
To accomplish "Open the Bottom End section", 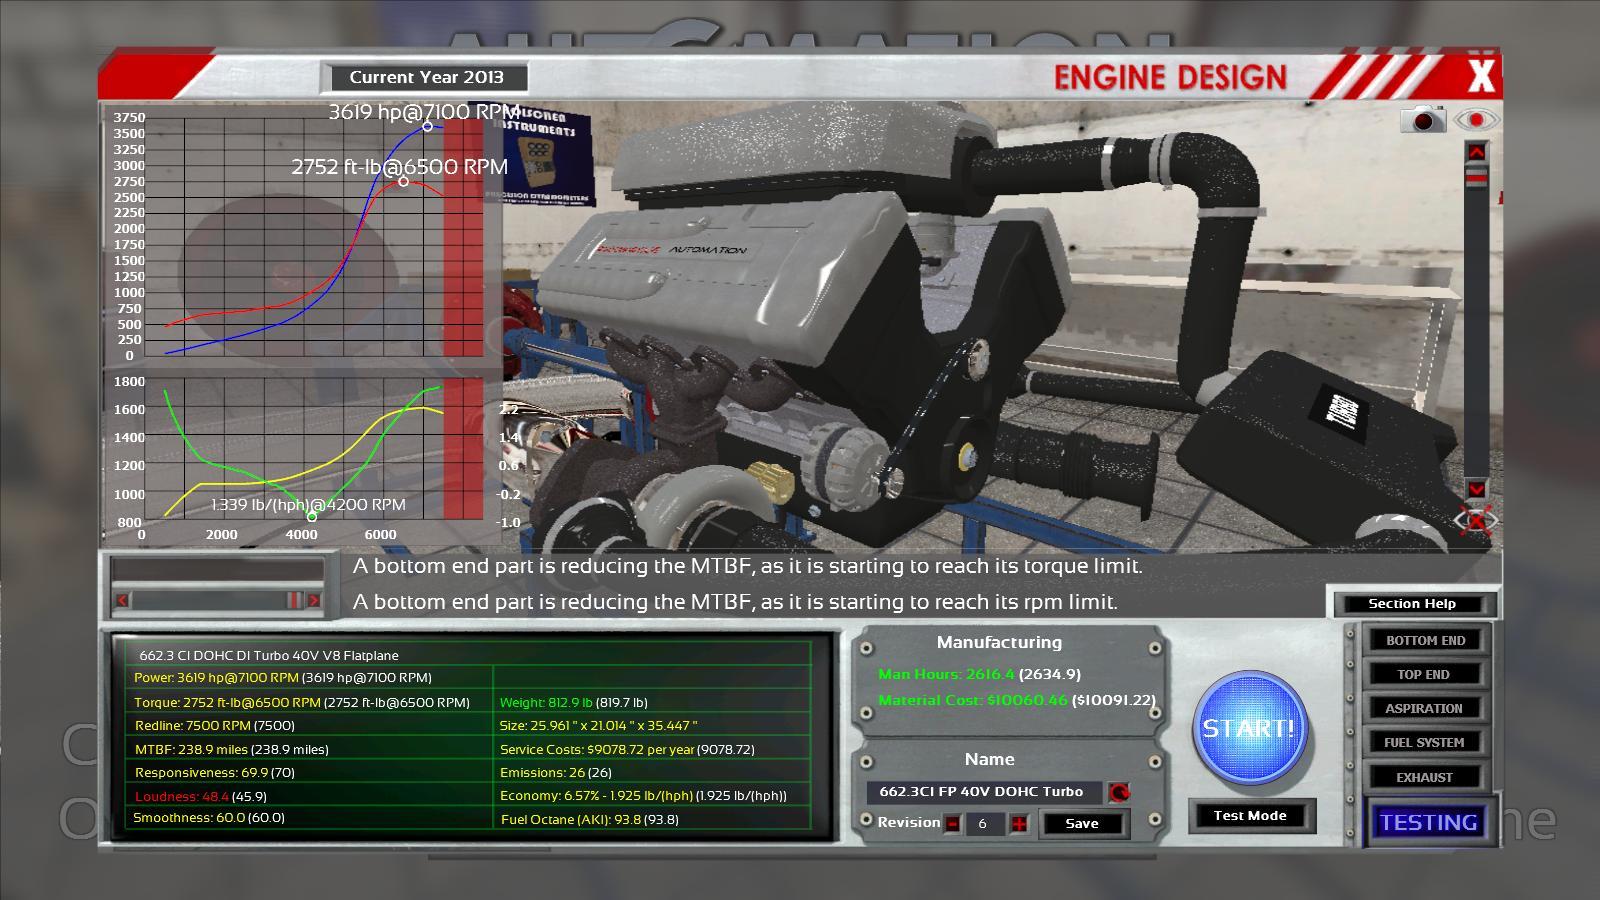I will (1425, 640).
